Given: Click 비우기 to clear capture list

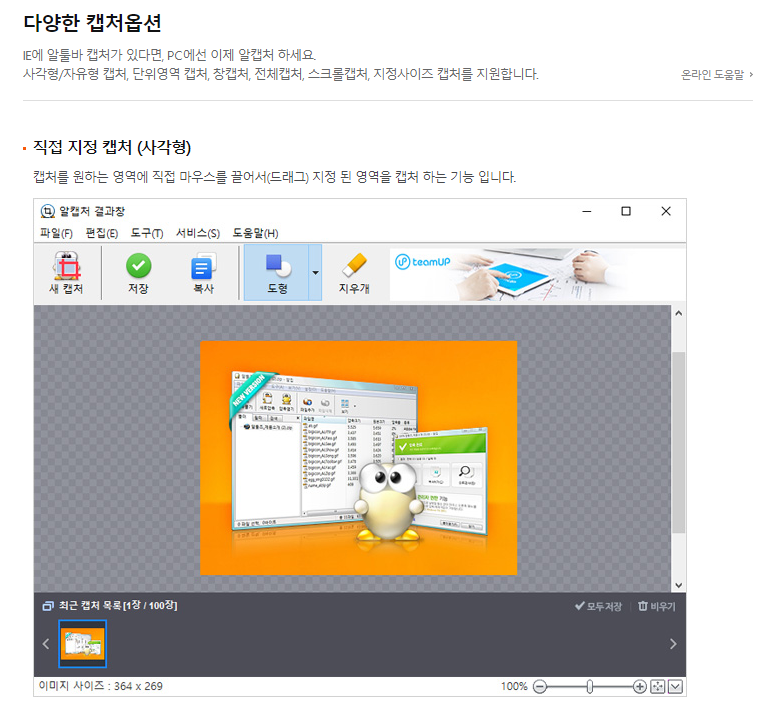Looking at the screenshot, I should pos(657,606).
